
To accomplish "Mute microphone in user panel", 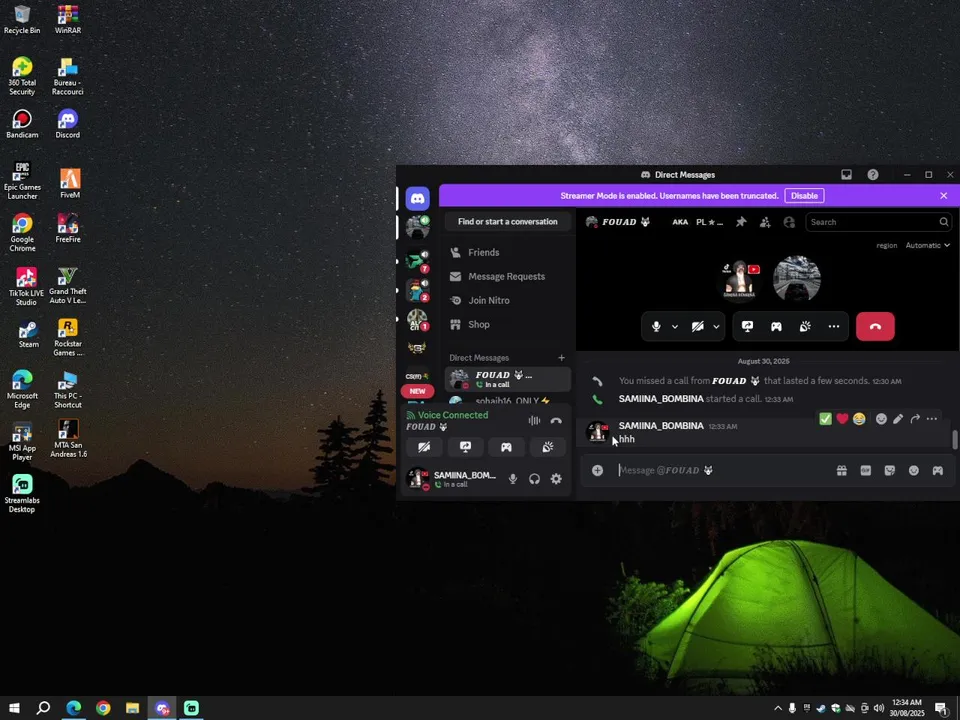I will pos(513,479).
